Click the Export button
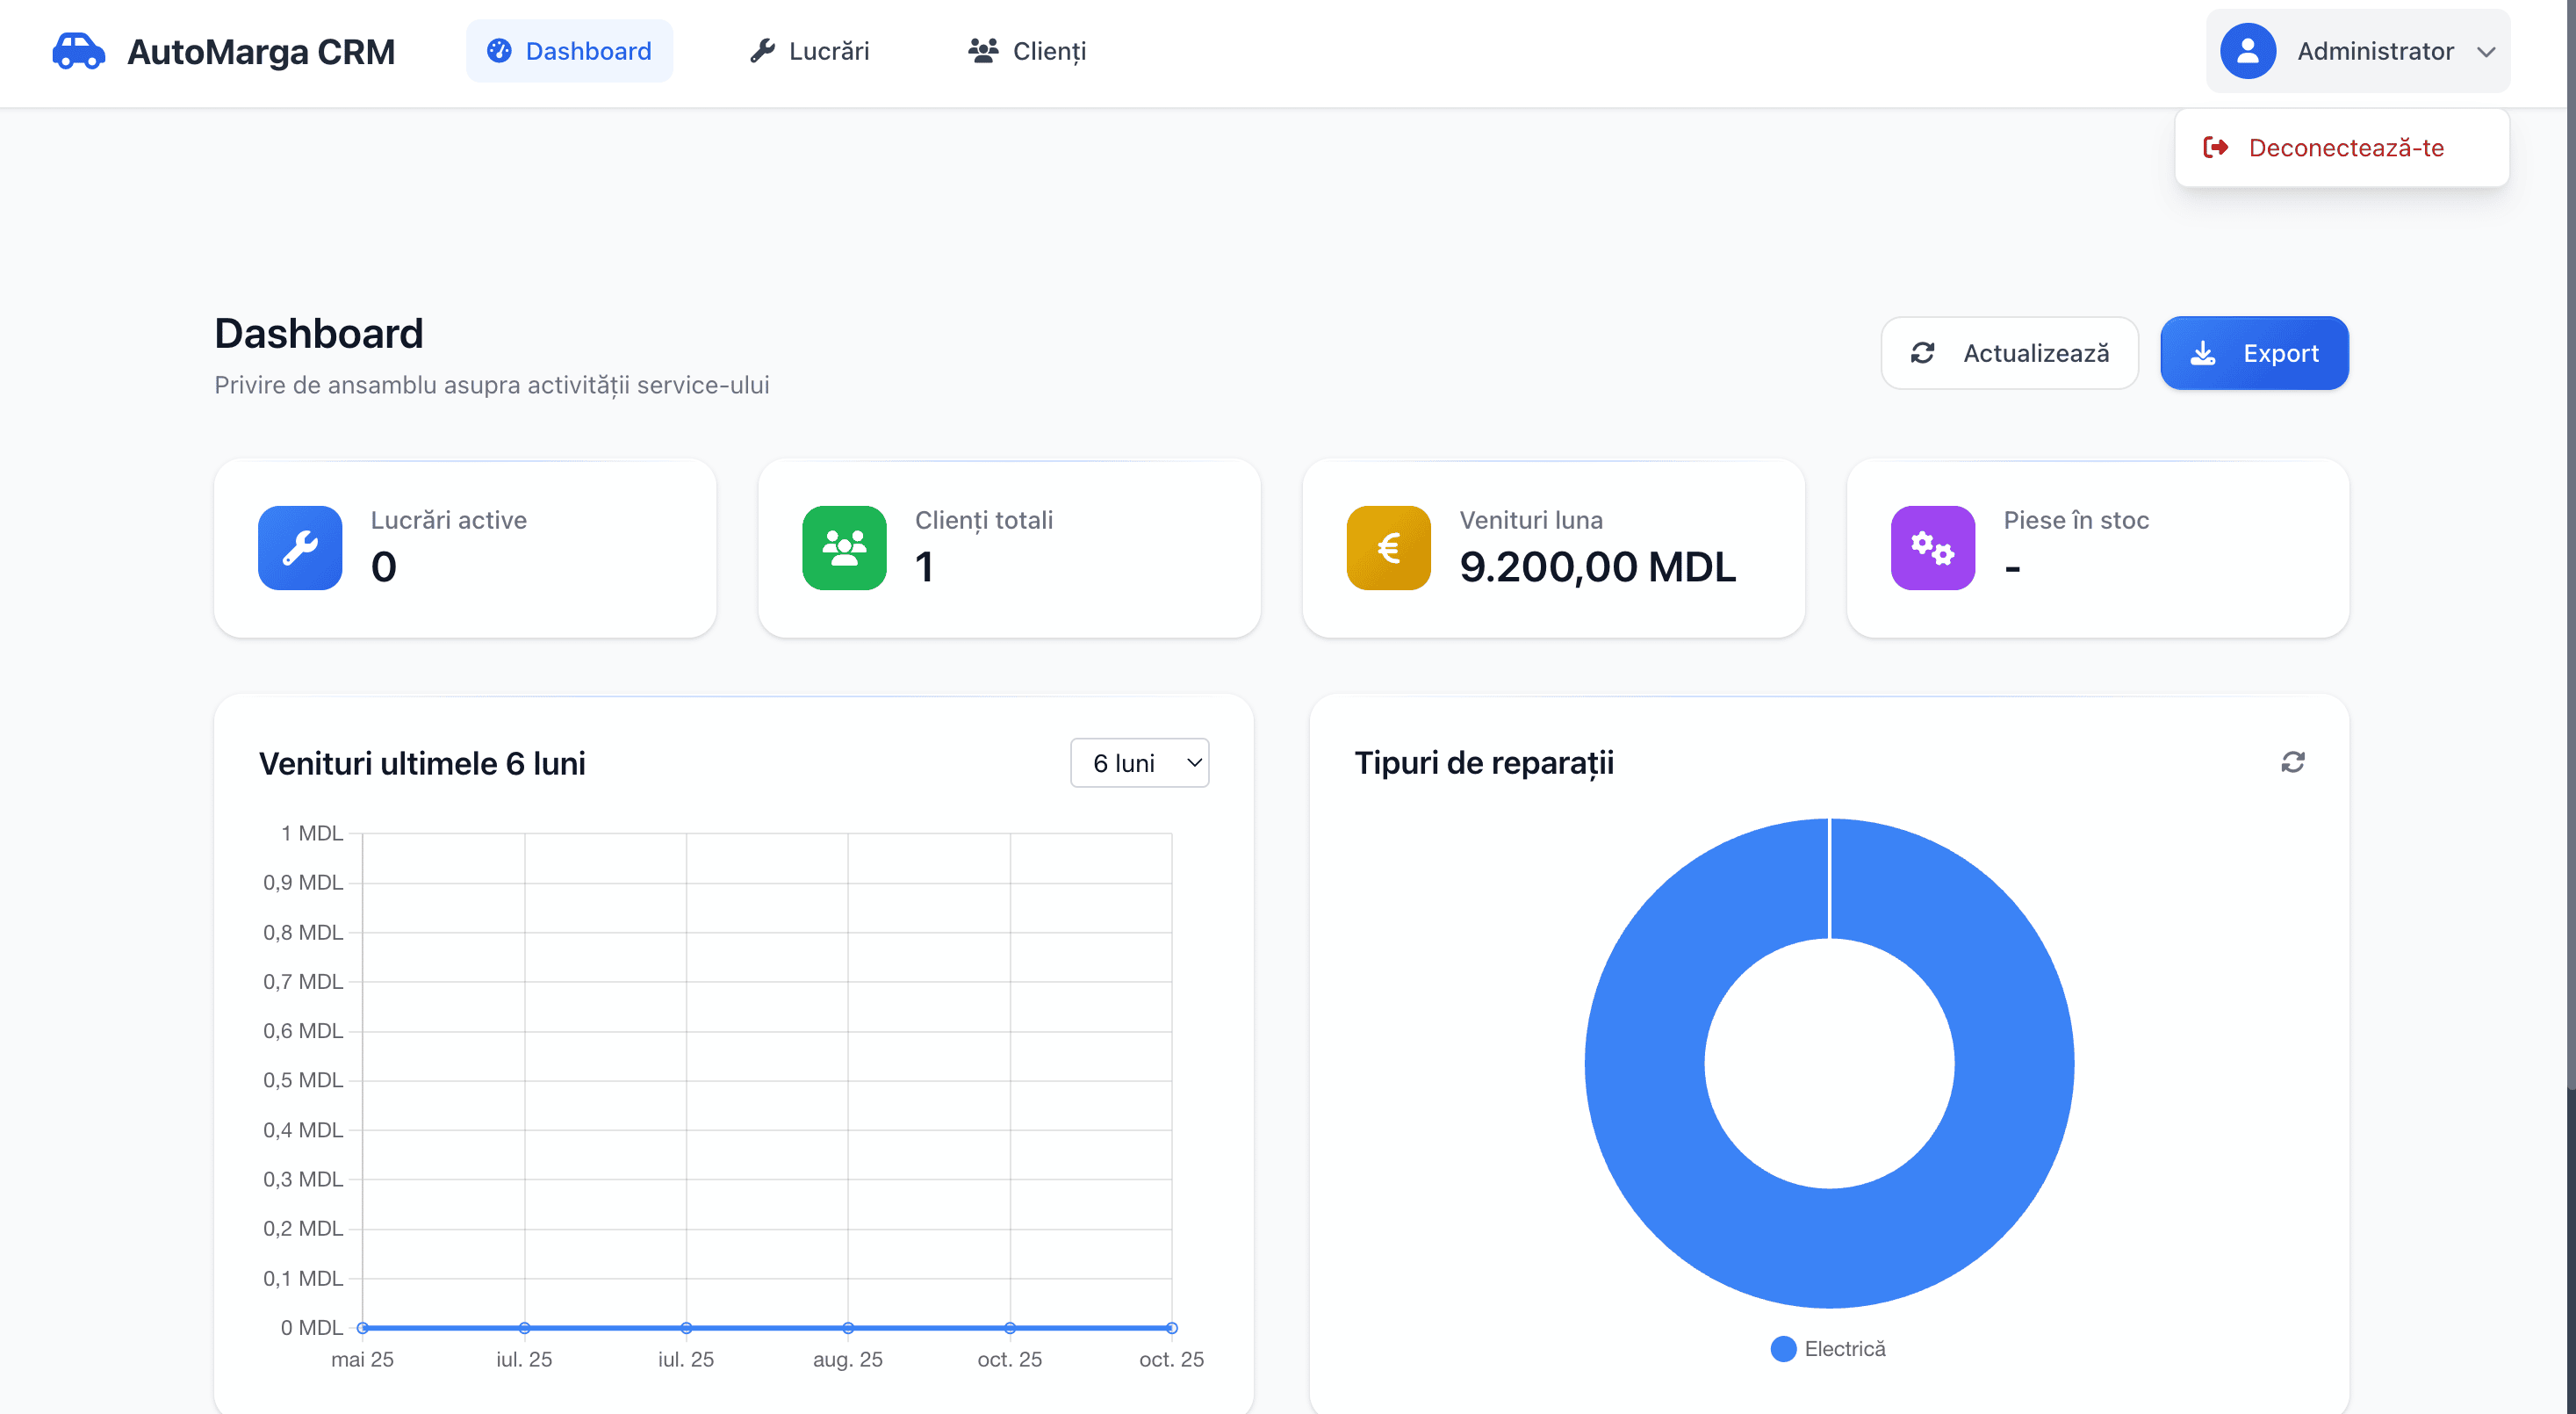The image size is (2576, 1414). tap(2254, 352)
